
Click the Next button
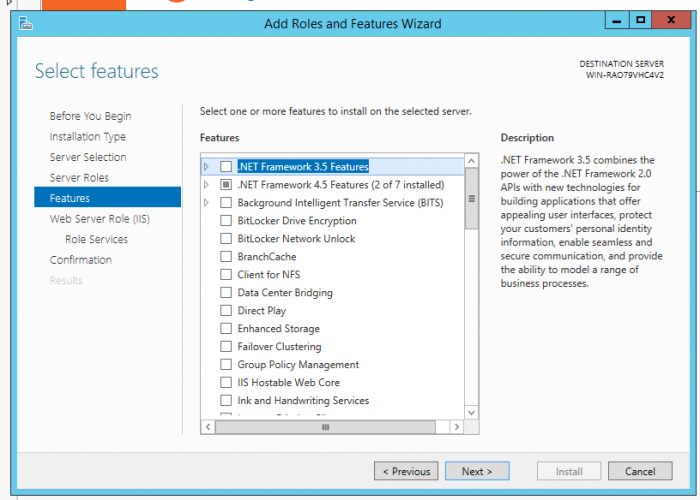(x=477, y=471)
